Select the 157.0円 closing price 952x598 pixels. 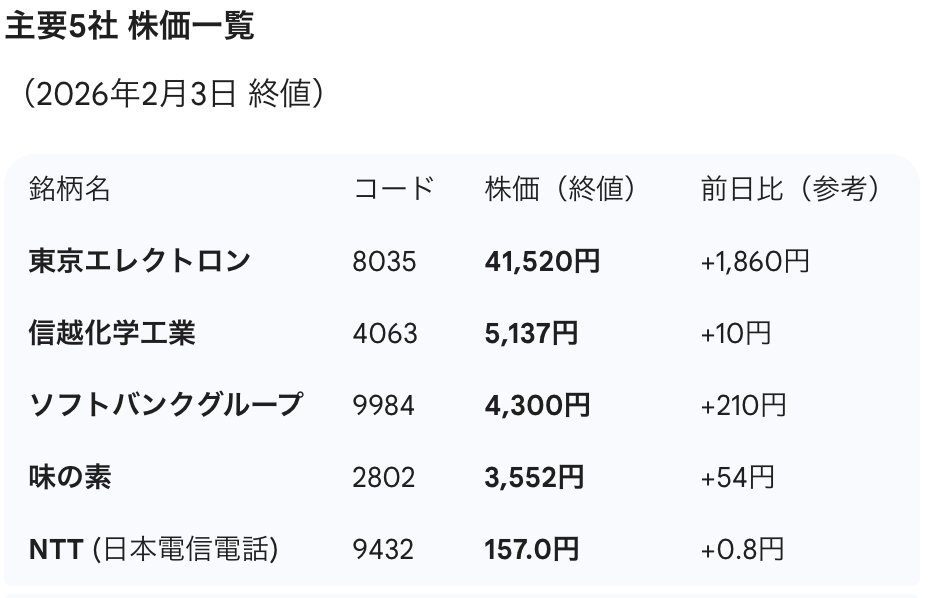click(x=531, y=549)
